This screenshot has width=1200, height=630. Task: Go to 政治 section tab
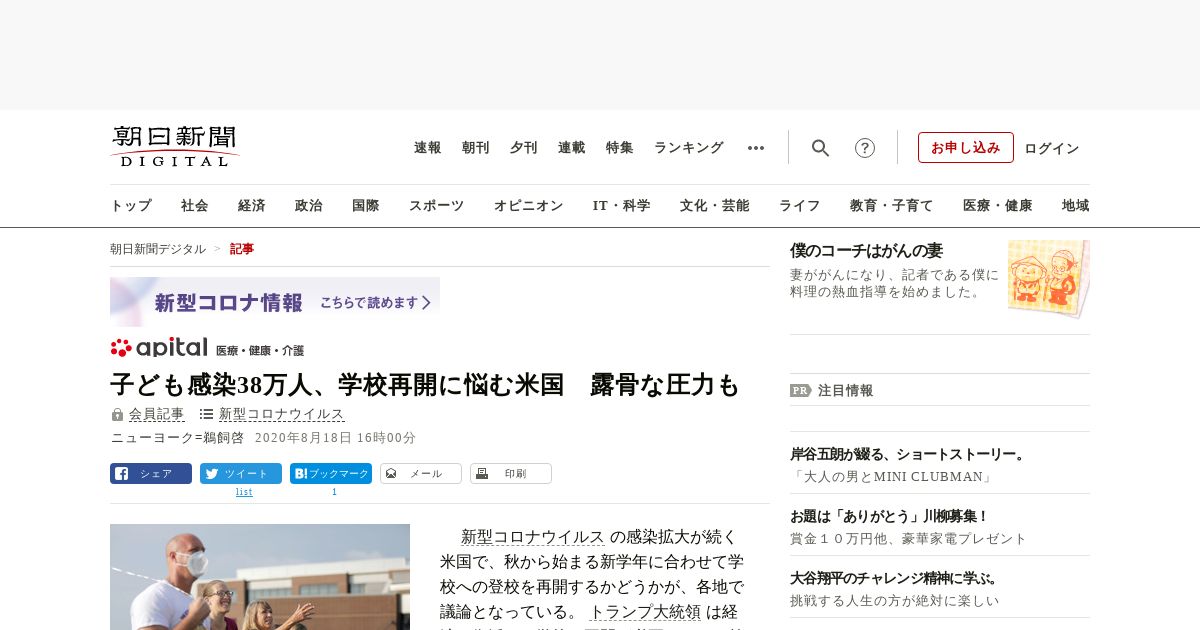(x=309, y=206)
